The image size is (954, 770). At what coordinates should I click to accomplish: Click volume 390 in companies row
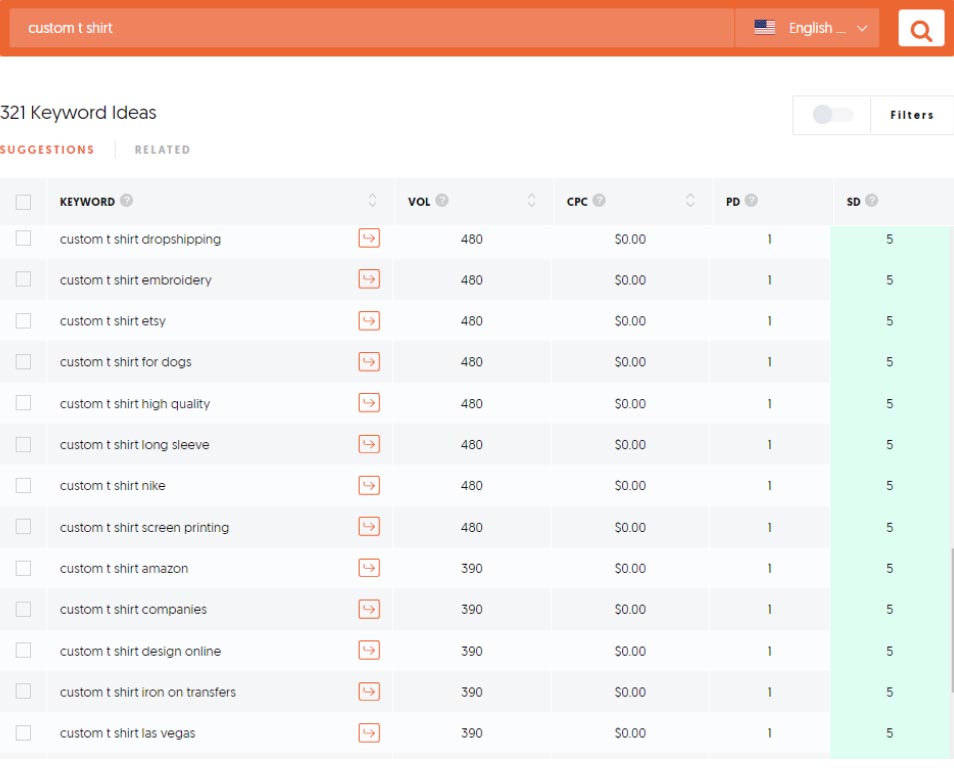(472, 609)
